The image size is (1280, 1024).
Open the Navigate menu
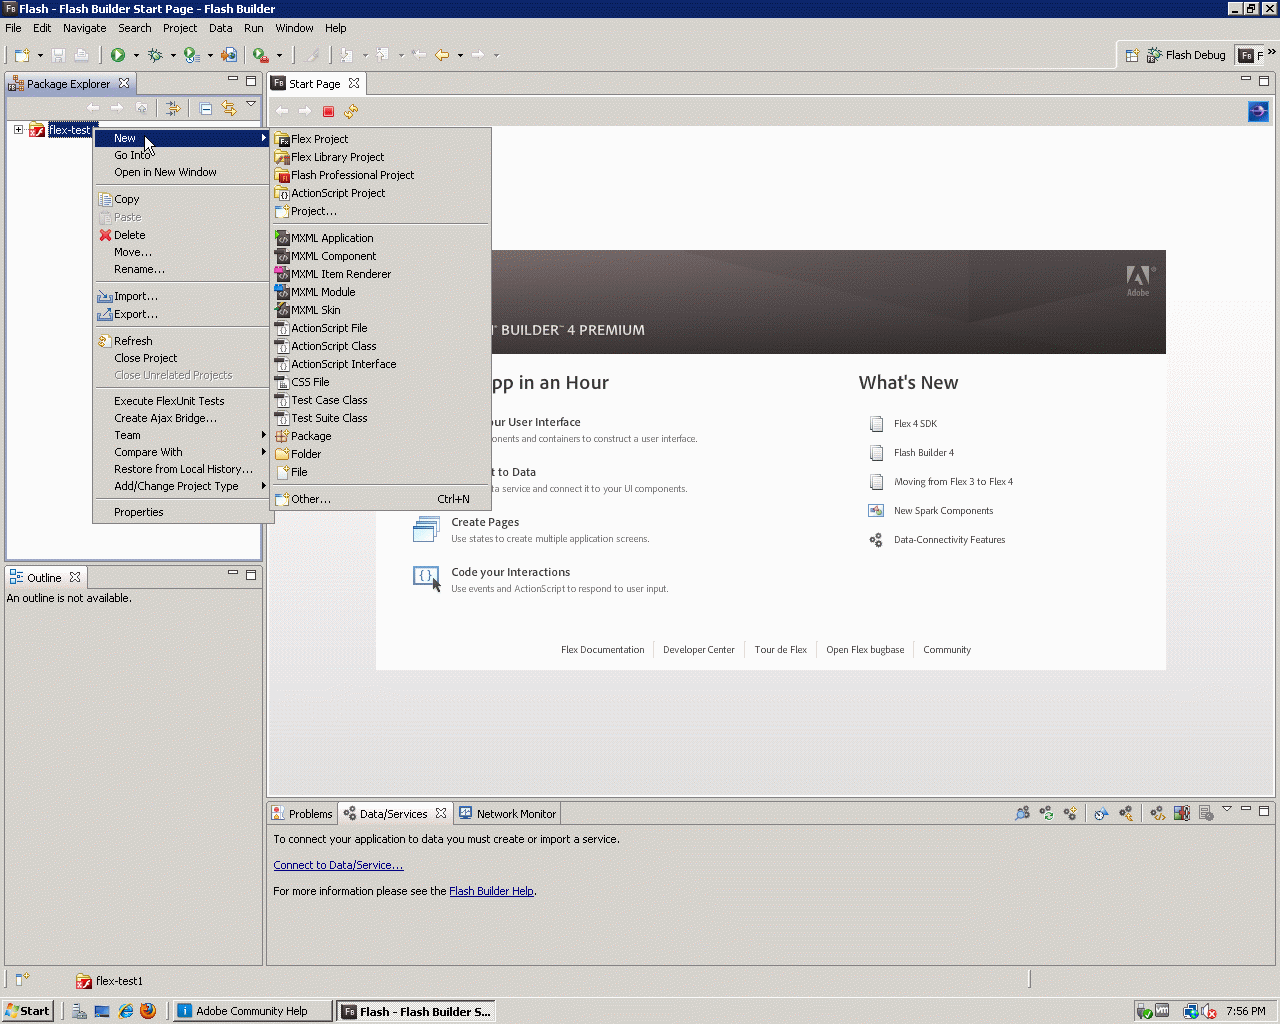coord(84,28)
